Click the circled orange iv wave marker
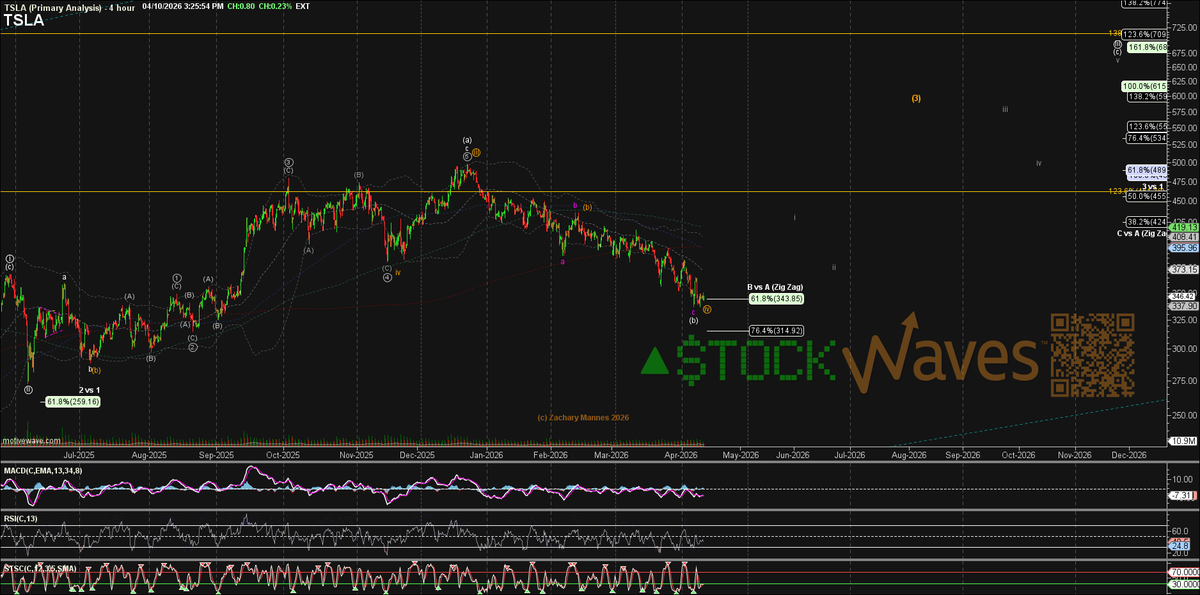Screen dimensions: 1200x595 [707, 310]
